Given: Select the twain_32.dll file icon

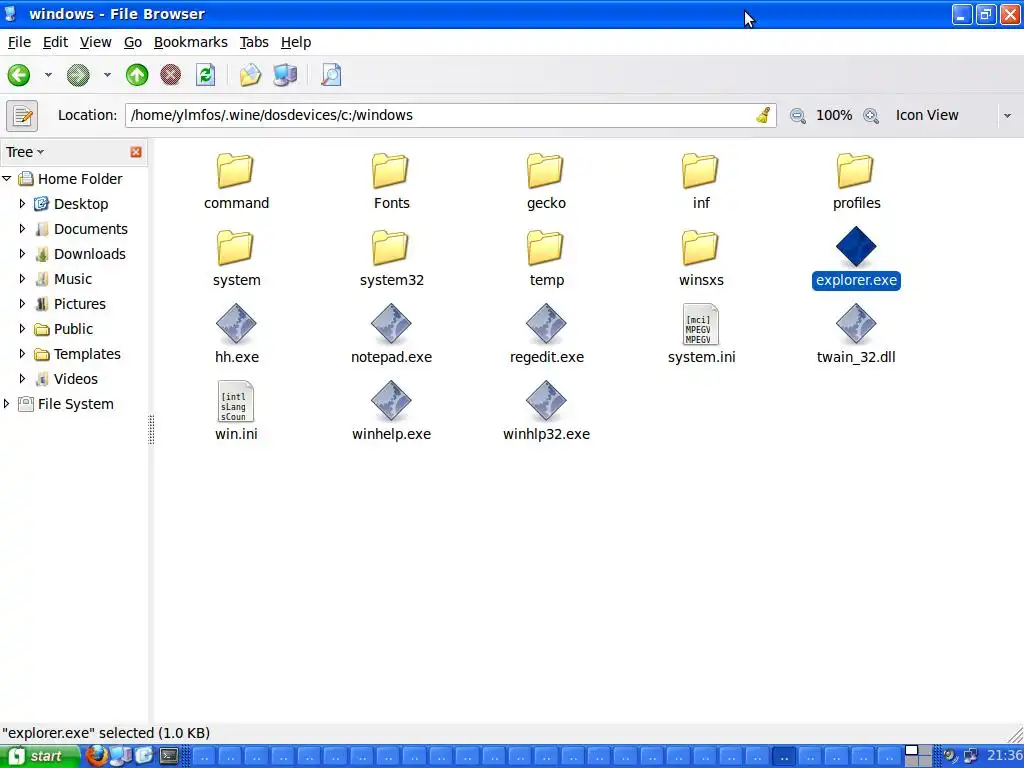Looking at the screenshot, I should point(856,324).
